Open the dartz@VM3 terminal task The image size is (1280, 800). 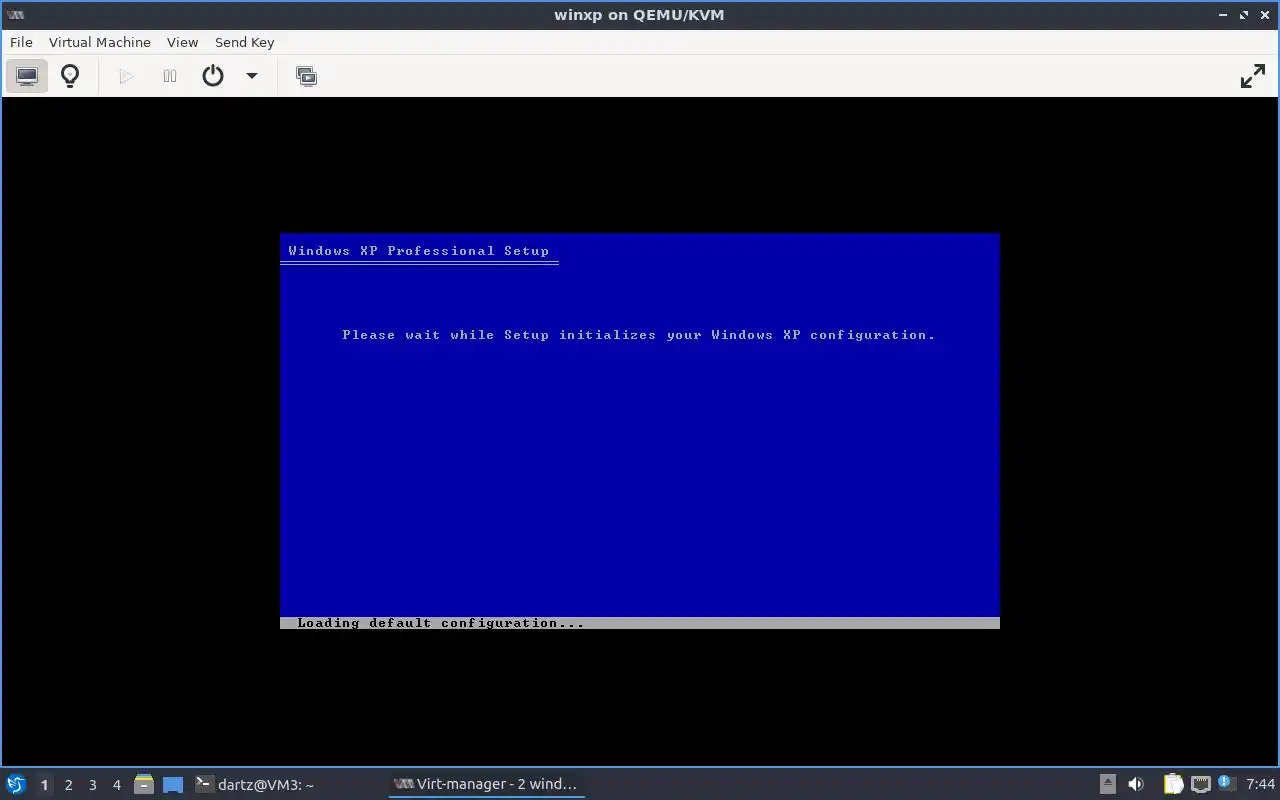click(255, 784)
